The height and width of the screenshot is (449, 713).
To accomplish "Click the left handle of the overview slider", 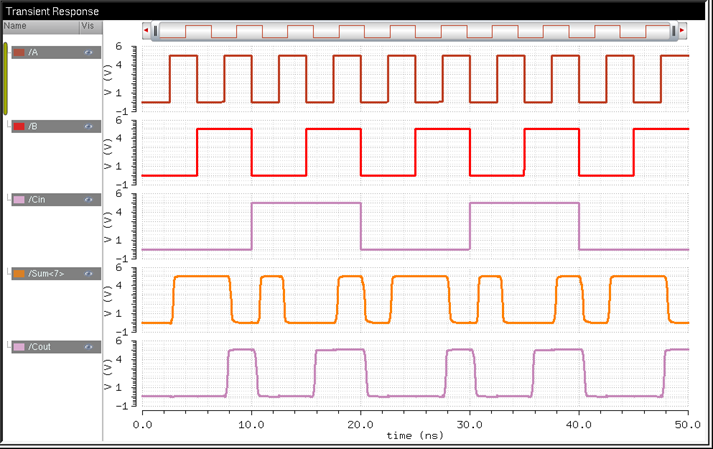I will coord(153,31).
